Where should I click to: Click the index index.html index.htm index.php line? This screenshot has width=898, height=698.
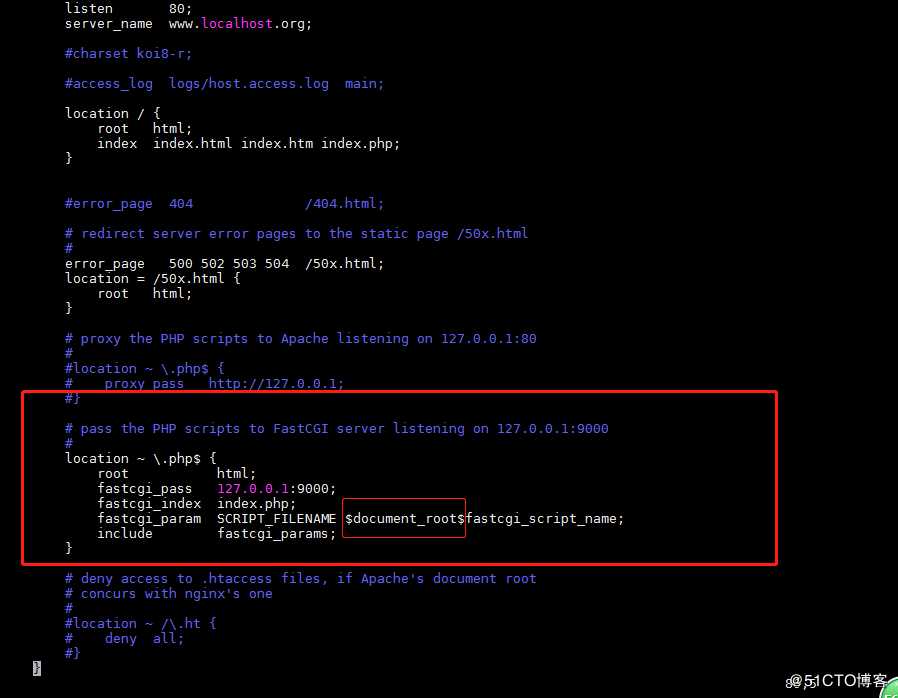(x=248, y=144)
